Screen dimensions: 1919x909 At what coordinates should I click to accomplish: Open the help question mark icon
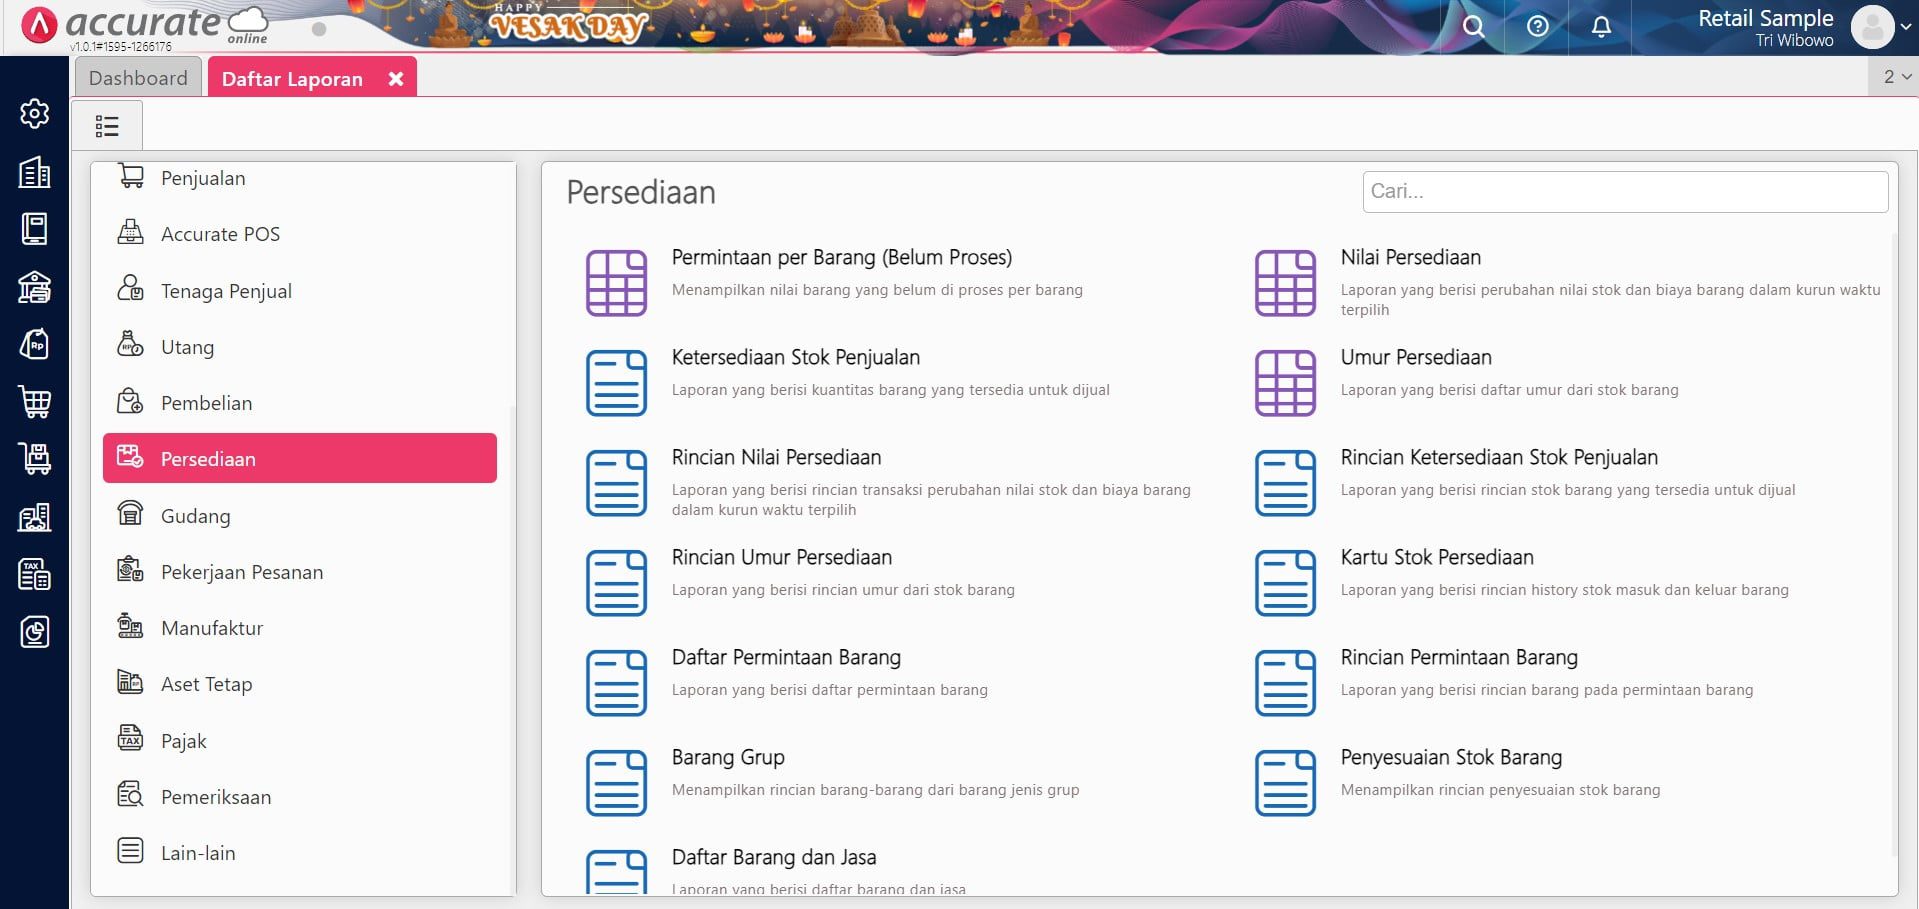point(1537,27)
